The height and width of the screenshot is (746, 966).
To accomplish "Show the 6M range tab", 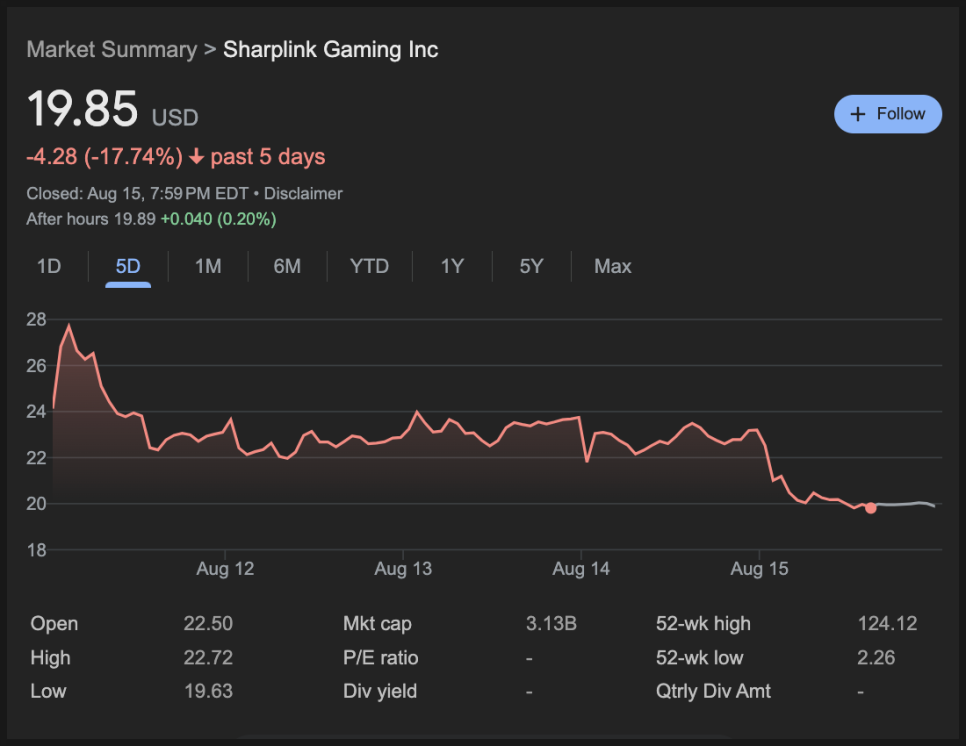I will click(x=287, y=266).
